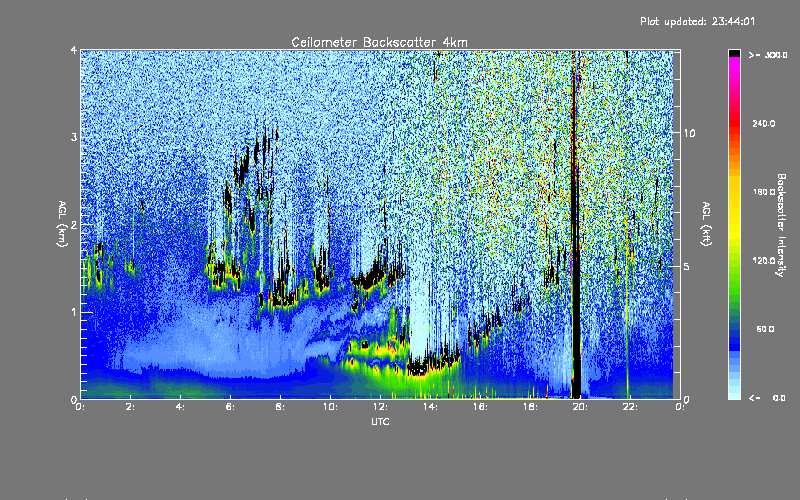Click the "4:" hour tick on UTC axis
Viewport: 800px width, 500px height.
tap(180, 407)
